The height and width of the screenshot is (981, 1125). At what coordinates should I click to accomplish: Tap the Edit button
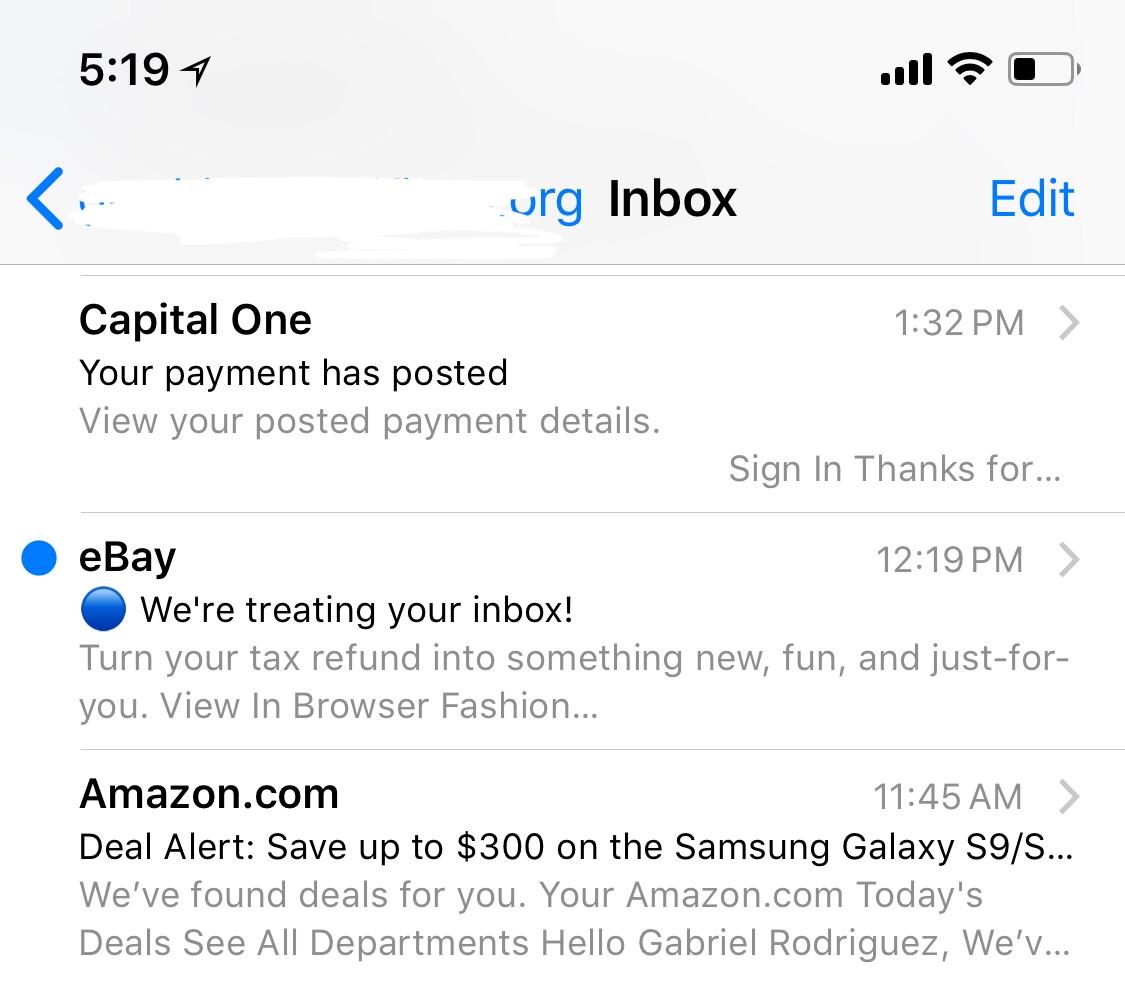(x=1032, y=198)
